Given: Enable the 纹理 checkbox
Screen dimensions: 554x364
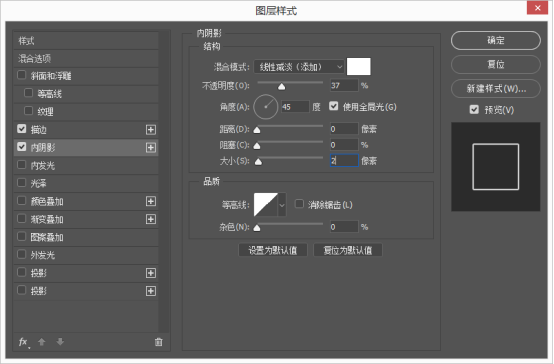Looking at the screenshot, I should coord(28,111).
